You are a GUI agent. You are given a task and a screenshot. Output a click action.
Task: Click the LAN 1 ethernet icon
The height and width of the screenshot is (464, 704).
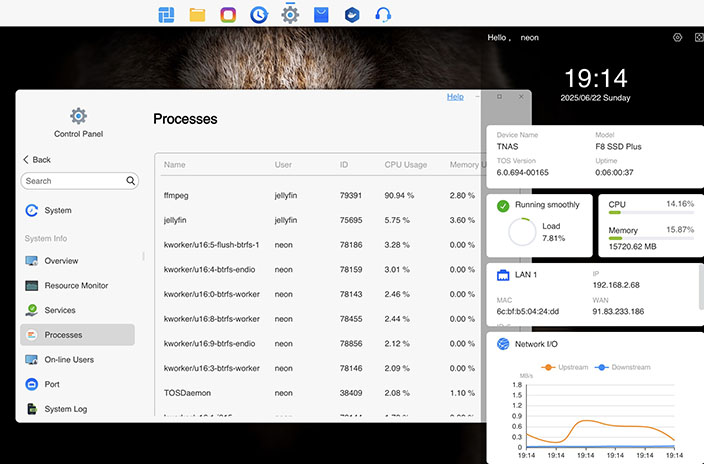click(x=503, y=275)
